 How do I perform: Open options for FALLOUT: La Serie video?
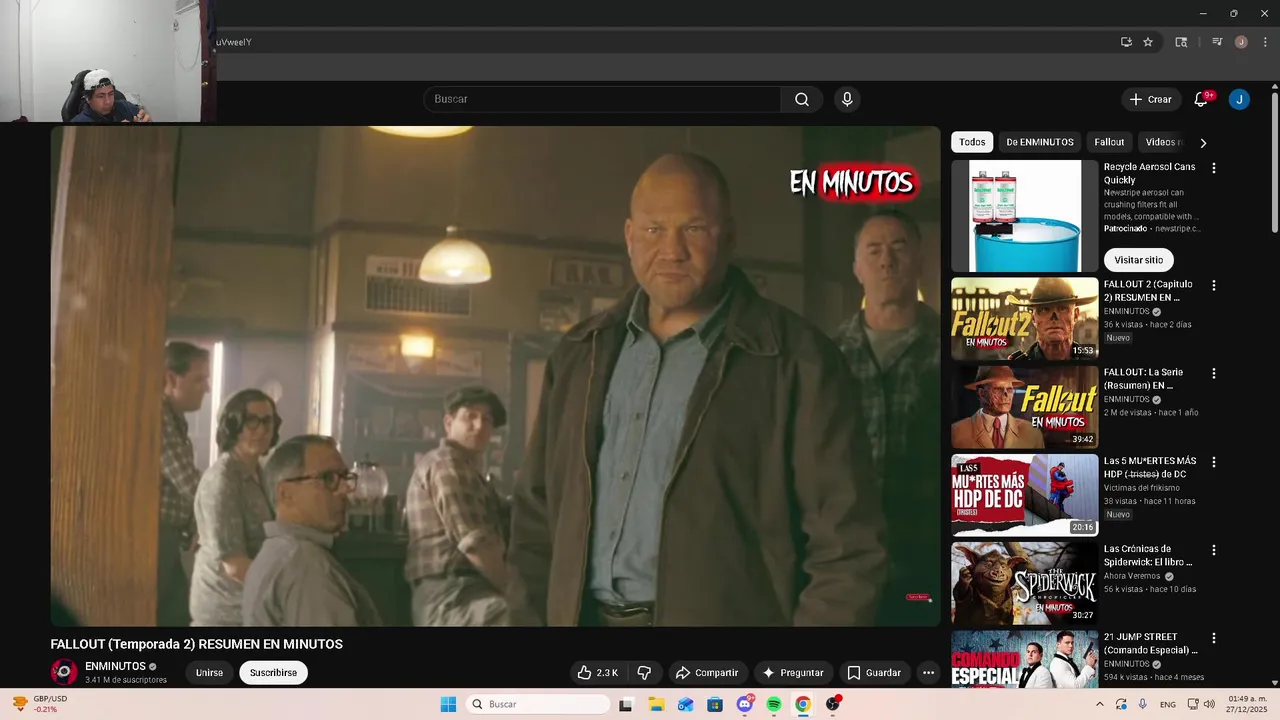(x=1214, y=374)
